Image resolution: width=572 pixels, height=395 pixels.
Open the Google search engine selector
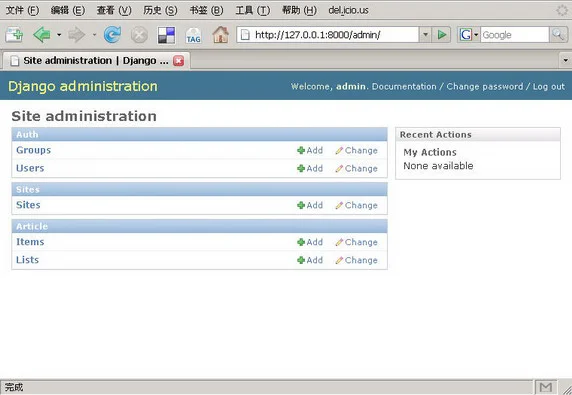[469, 35]
